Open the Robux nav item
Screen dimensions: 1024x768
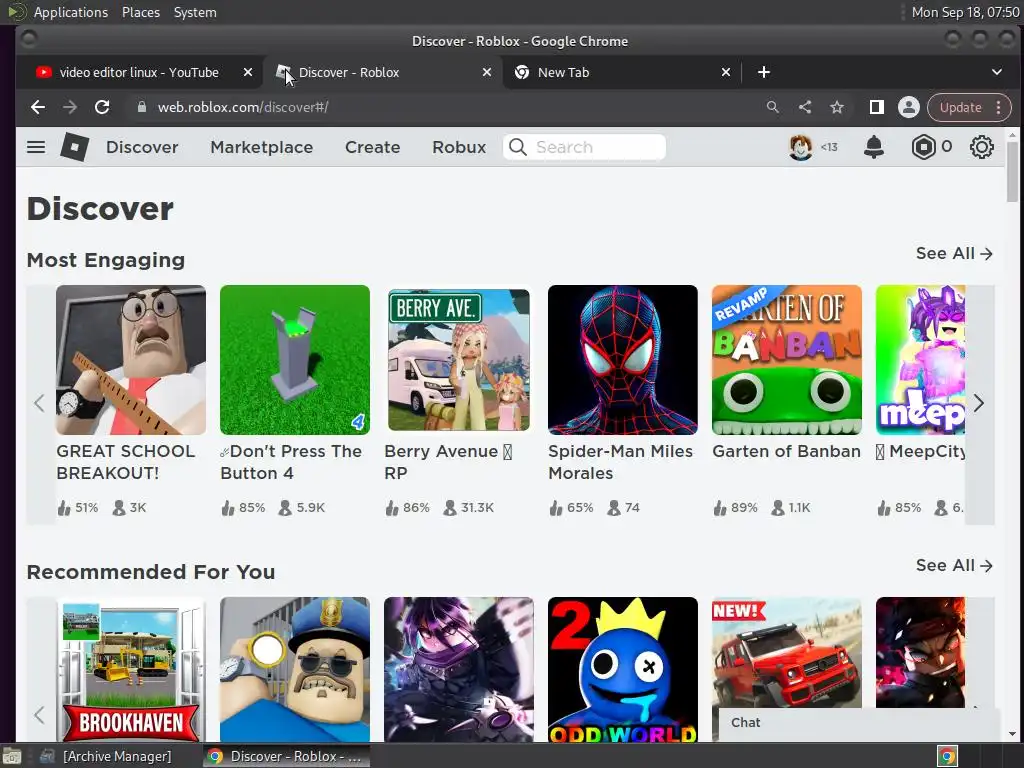coord(459,147)
